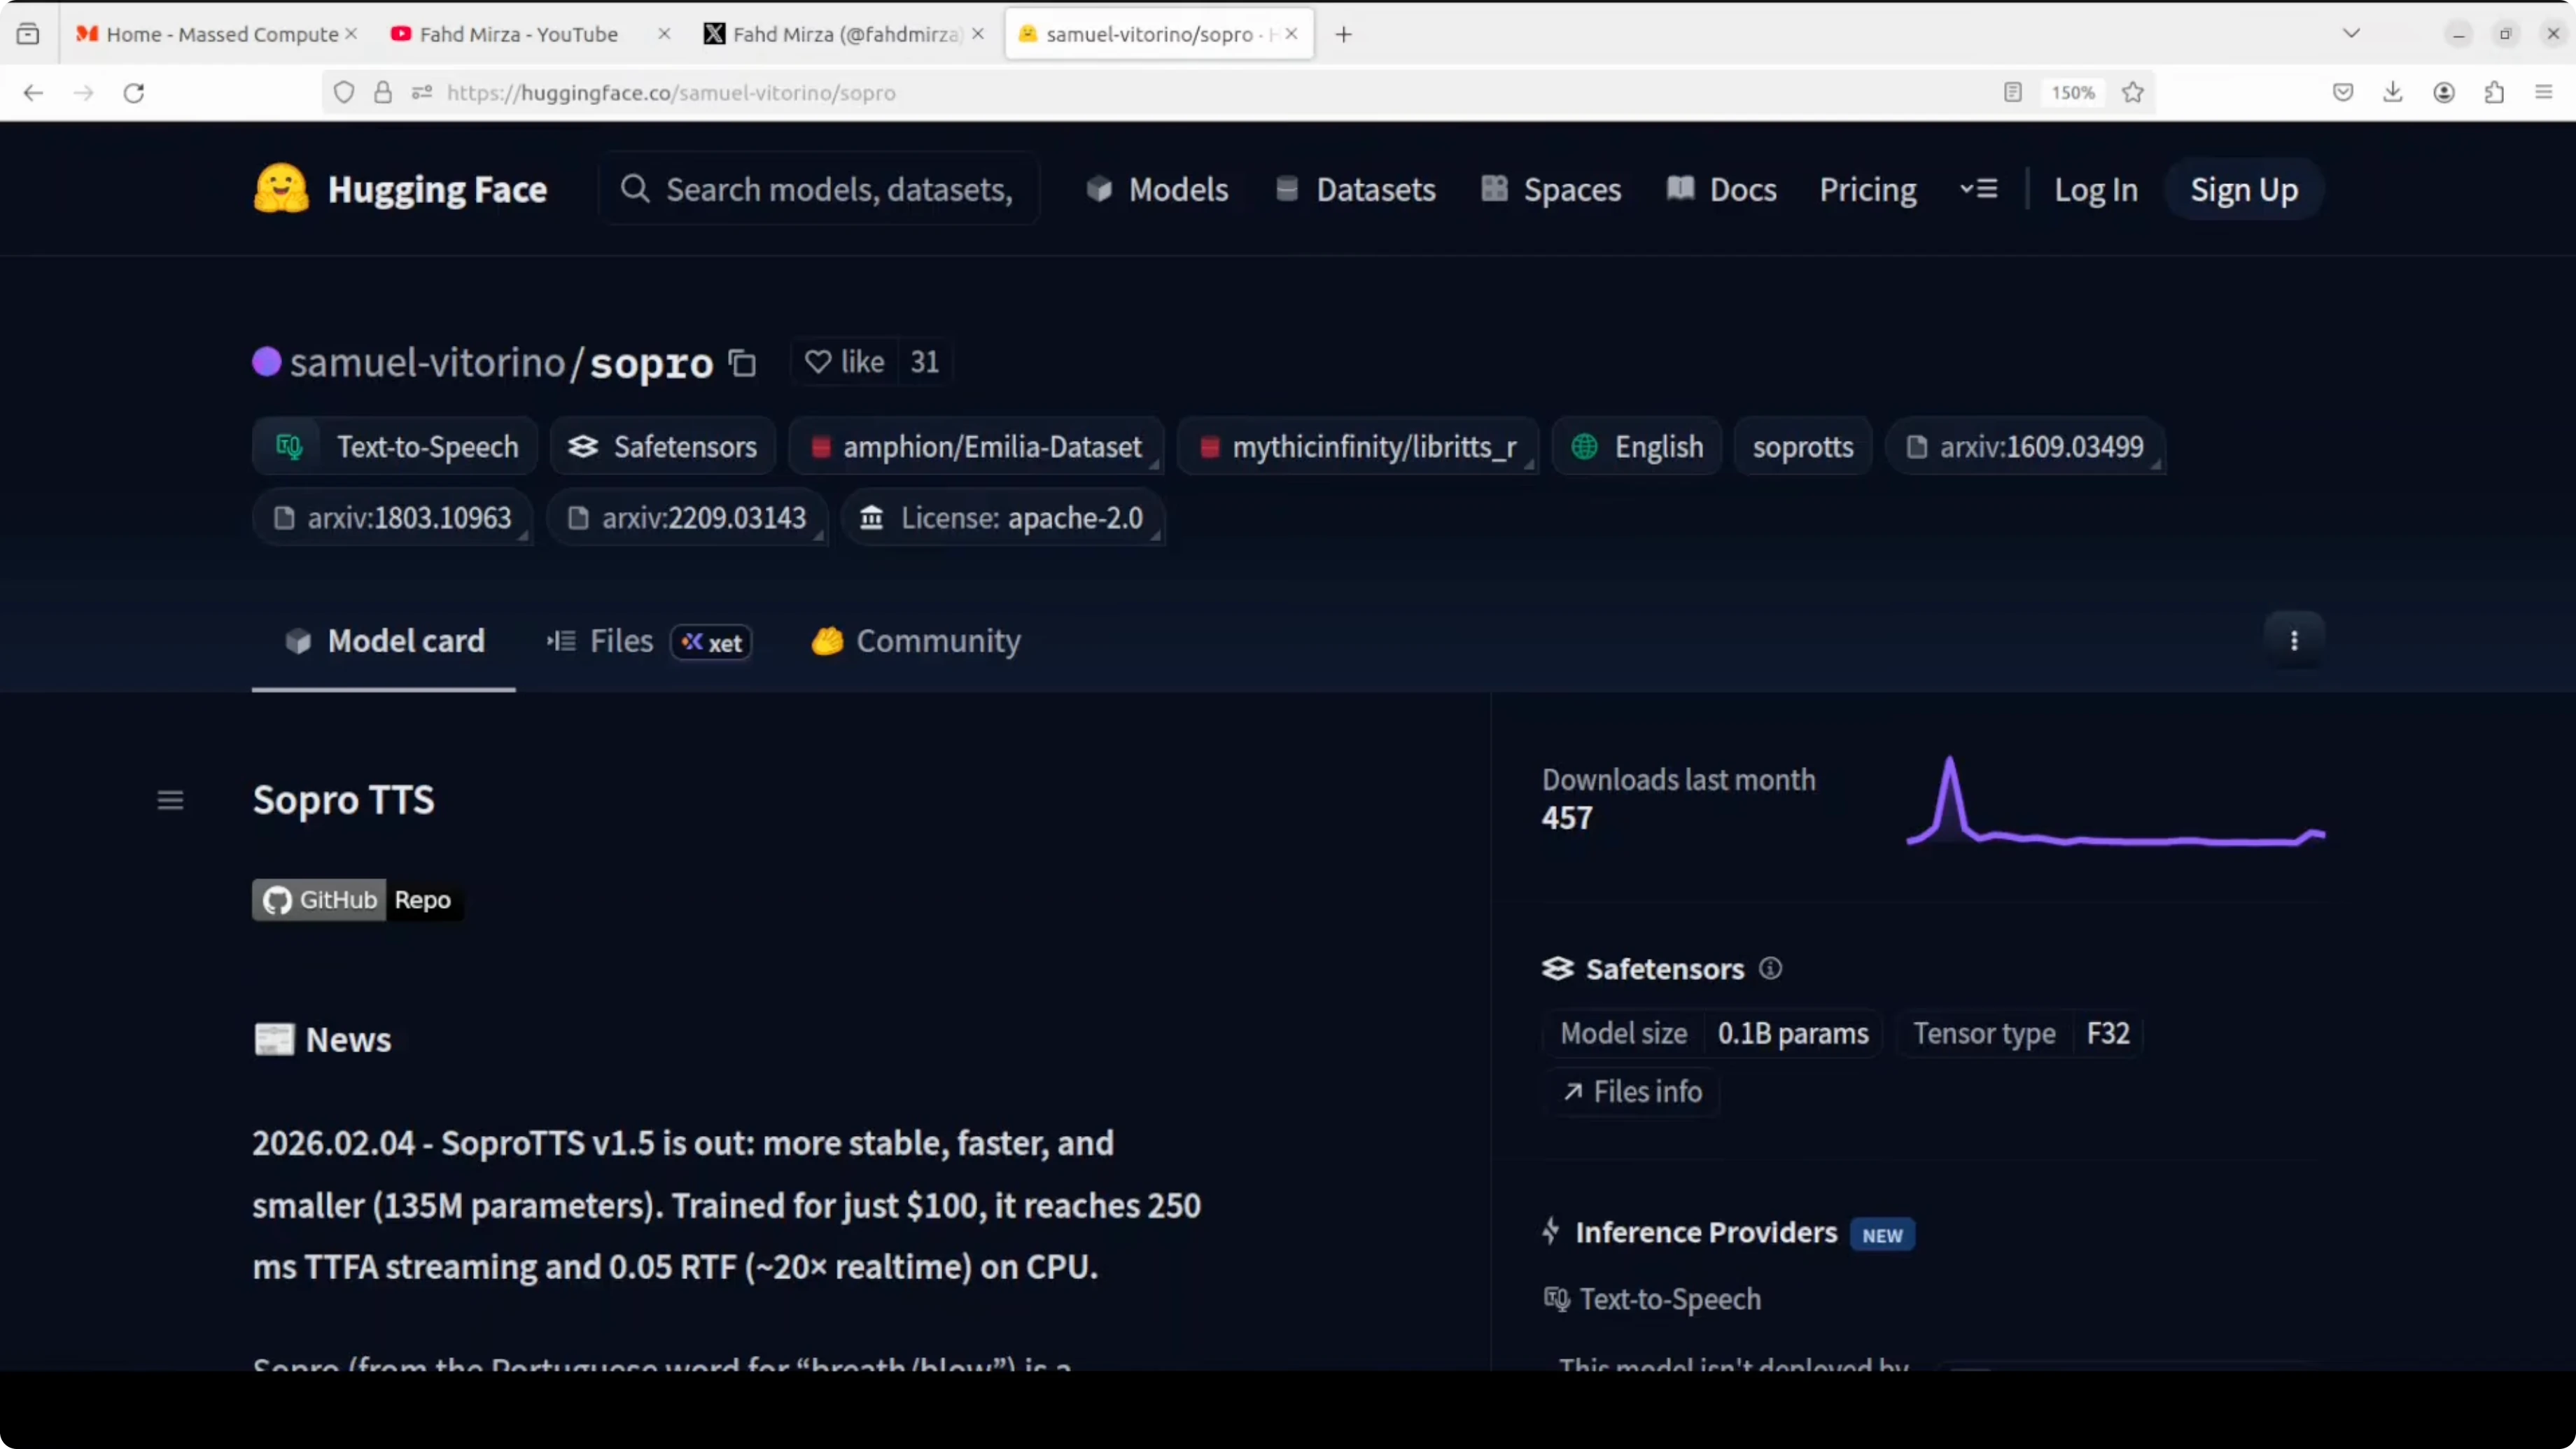
Task: Switch to the Files tab
Action: coord(620,641)
